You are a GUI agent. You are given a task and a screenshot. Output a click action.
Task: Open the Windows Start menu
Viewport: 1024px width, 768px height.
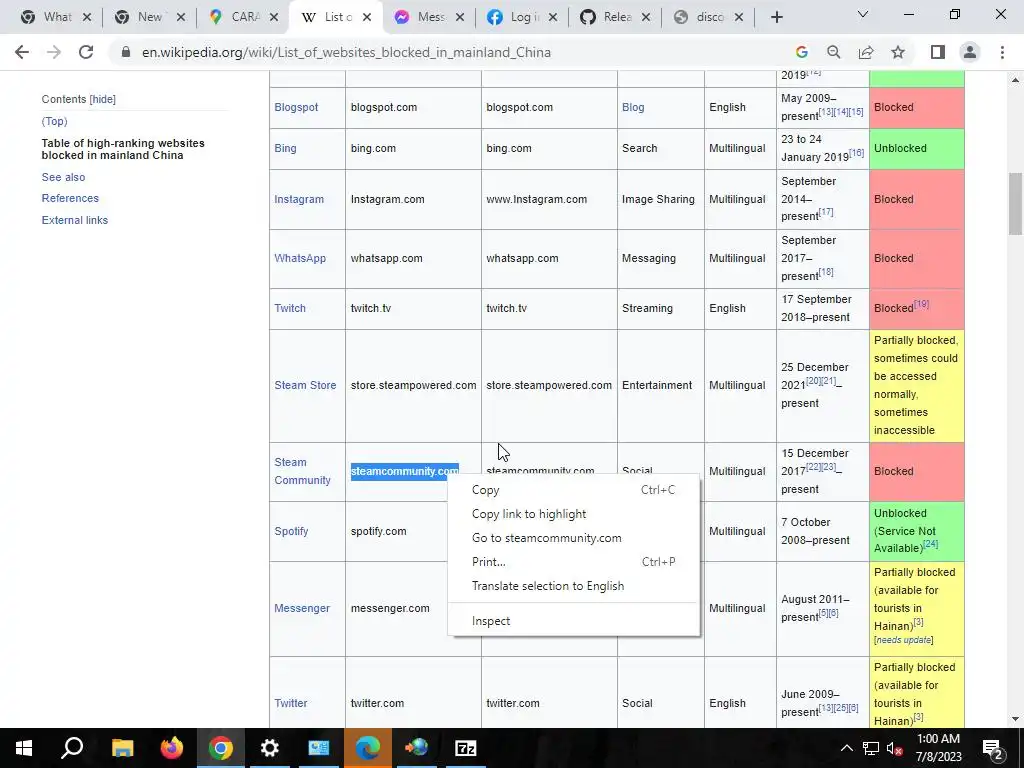point(24,748)
